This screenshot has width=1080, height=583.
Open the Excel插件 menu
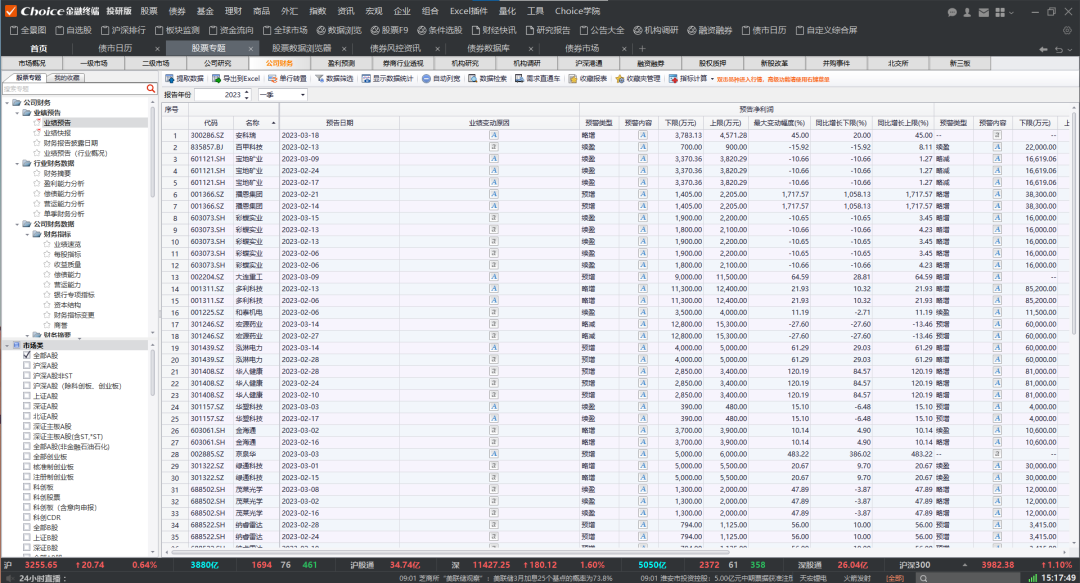click(468, 11)
